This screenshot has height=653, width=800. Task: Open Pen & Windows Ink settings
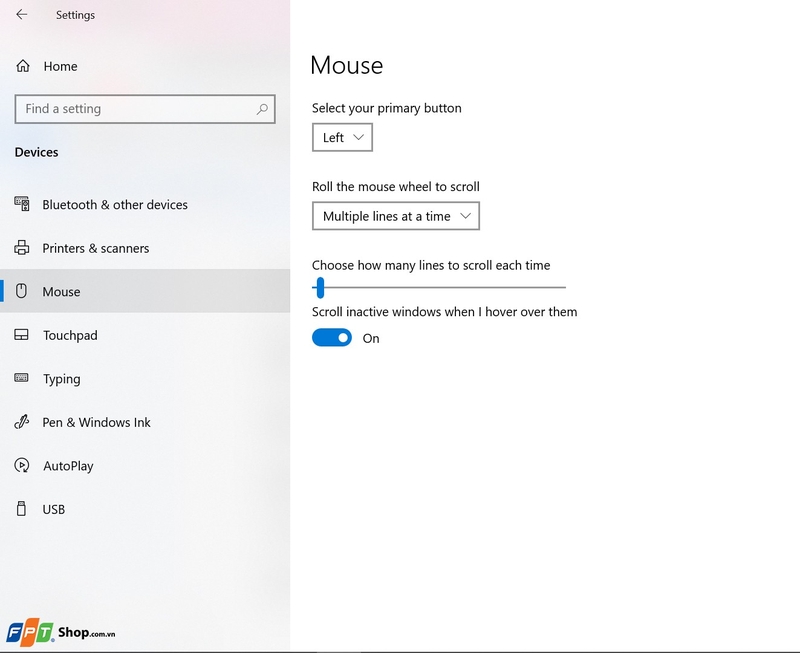click(145, 422)
